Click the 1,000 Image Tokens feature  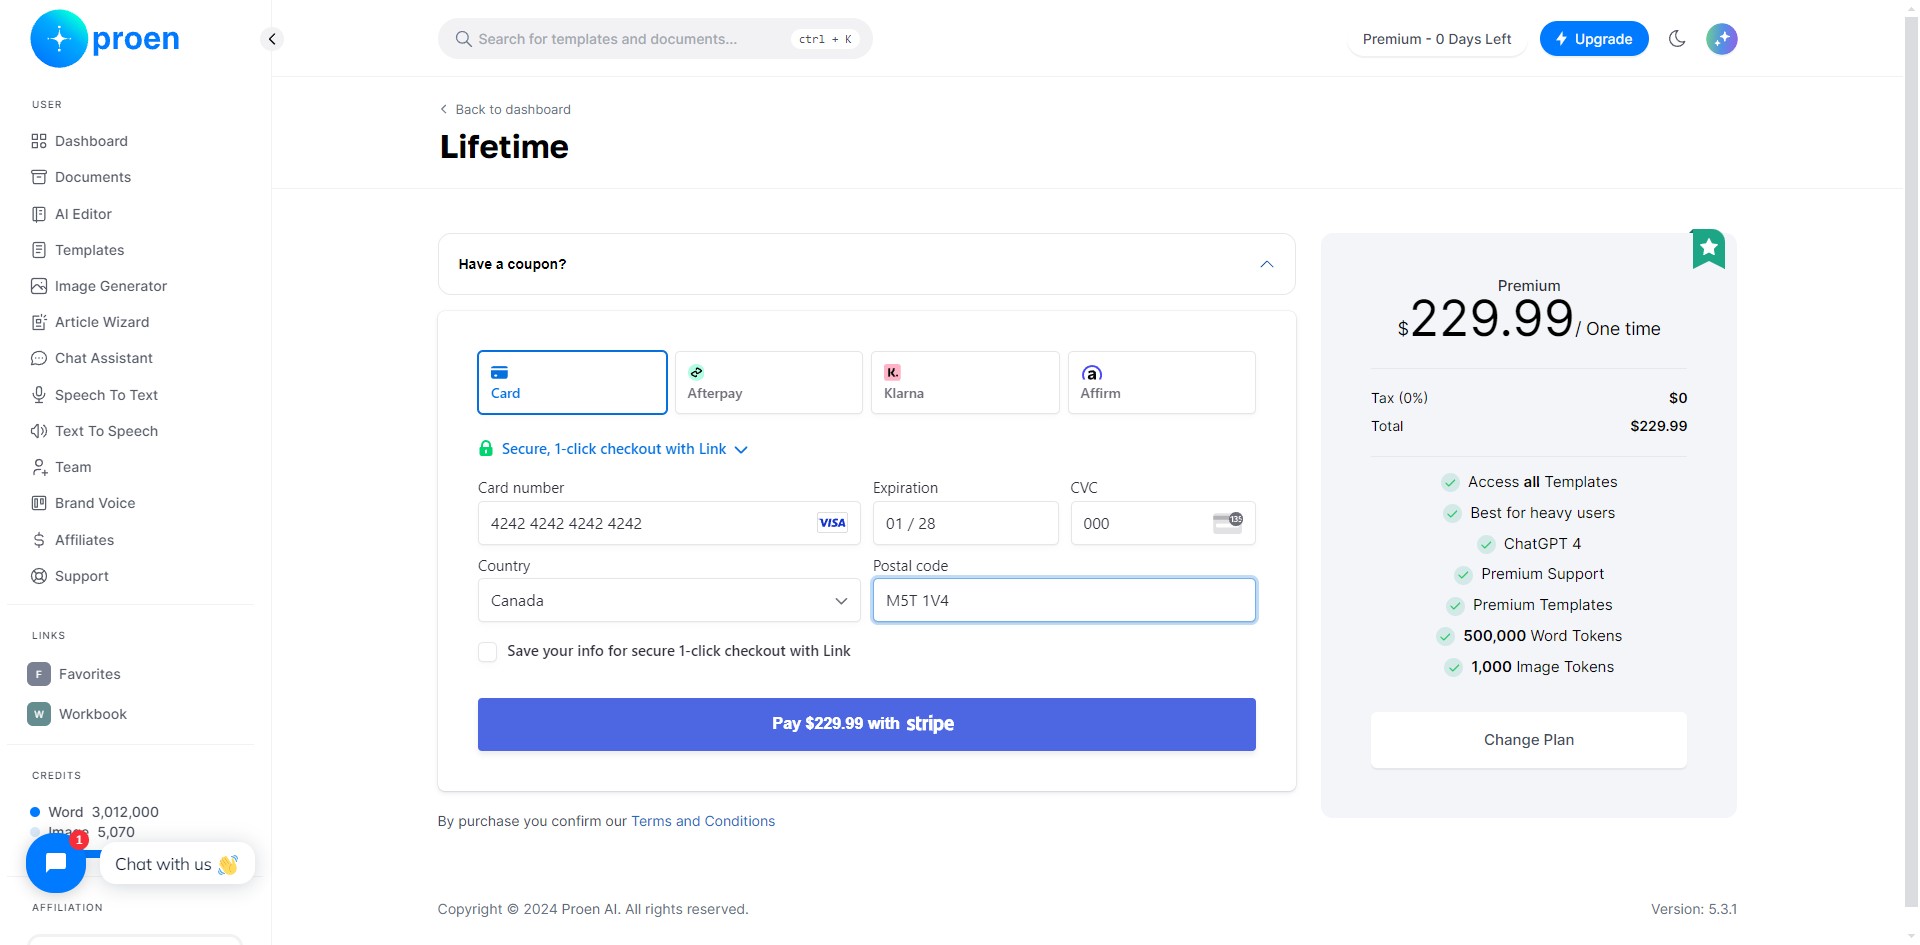(x=1529, y=667)
